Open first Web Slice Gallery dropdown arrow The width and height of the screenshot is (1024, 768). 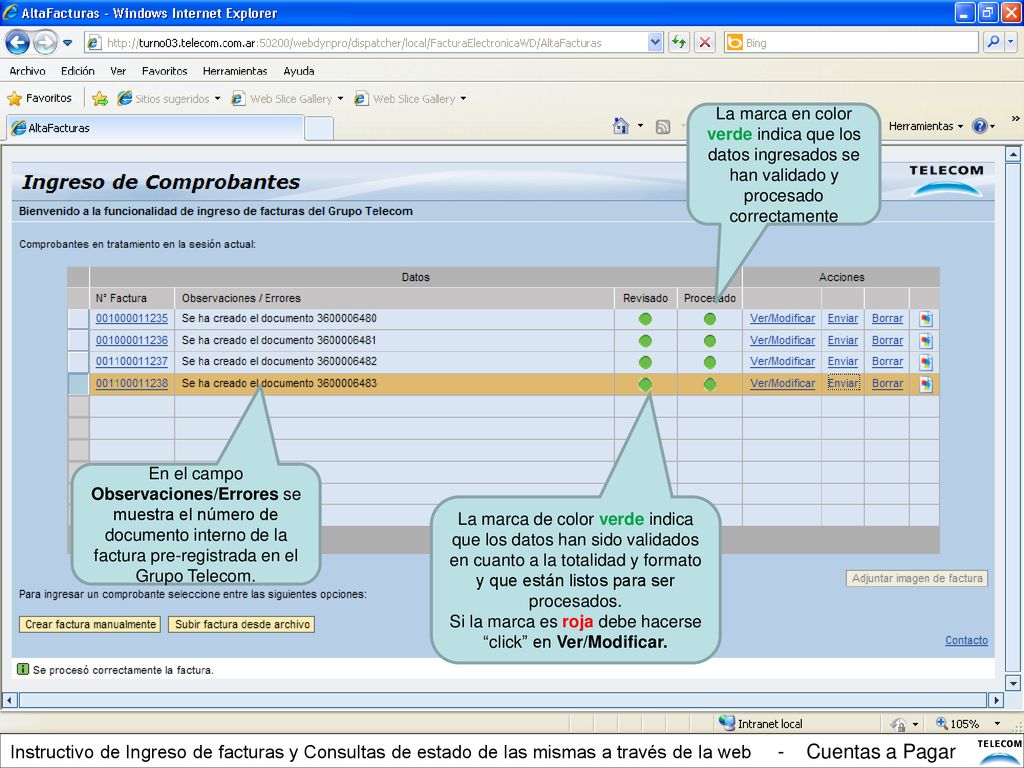click(340, 99)
